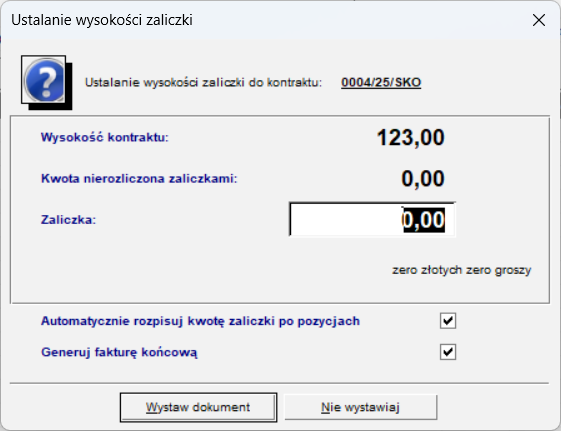
Task: Click the Wysokość kontraktu label
Action: click(104, 137)
